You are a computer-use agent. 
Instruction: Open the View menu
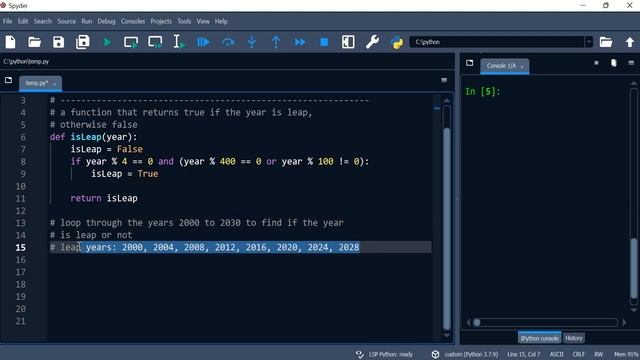point(203,21)
